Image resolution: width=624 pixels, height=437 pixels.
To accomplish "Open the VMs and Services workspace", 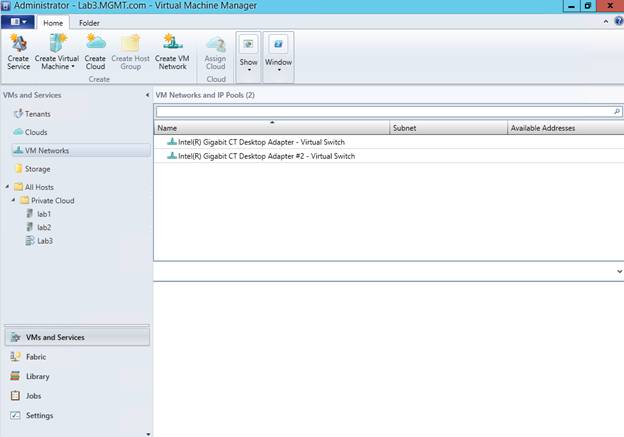I will 77,337.
